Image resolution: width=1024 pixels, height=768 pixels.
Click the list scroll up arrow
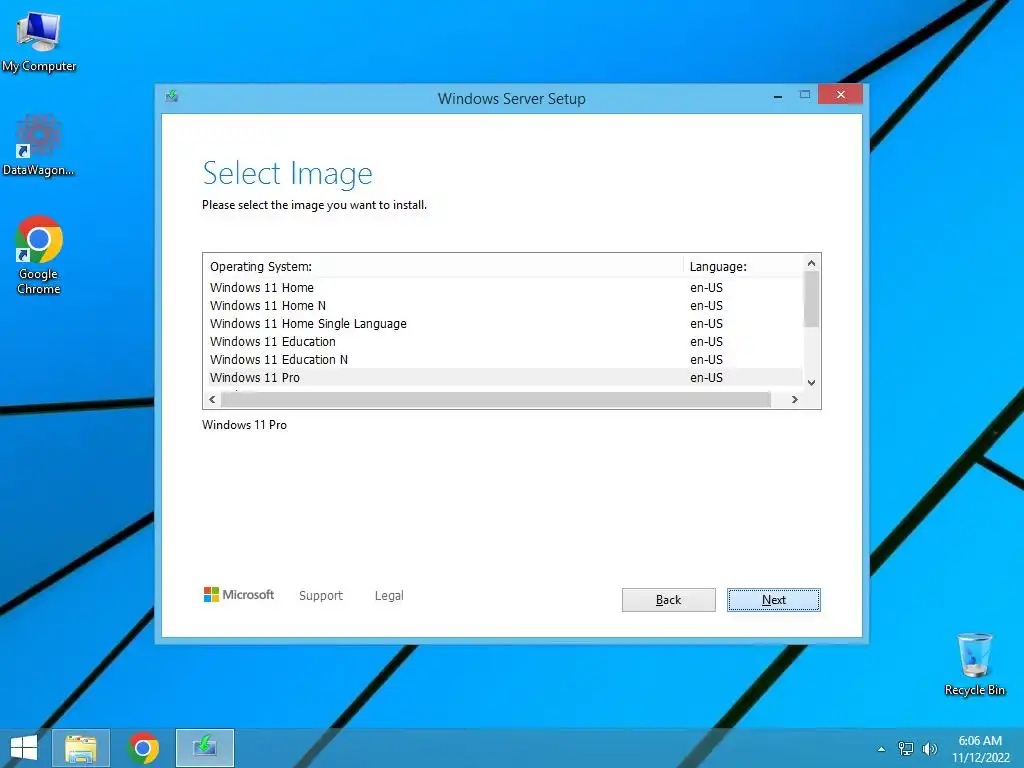pos(811,263)
